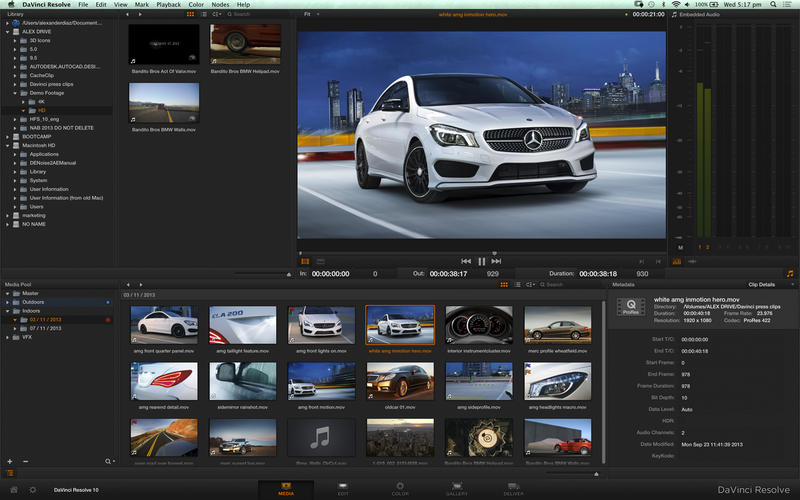Open the Fit zoom dropdown
This screenshot has width=800, height=500.
pos(309,16)
